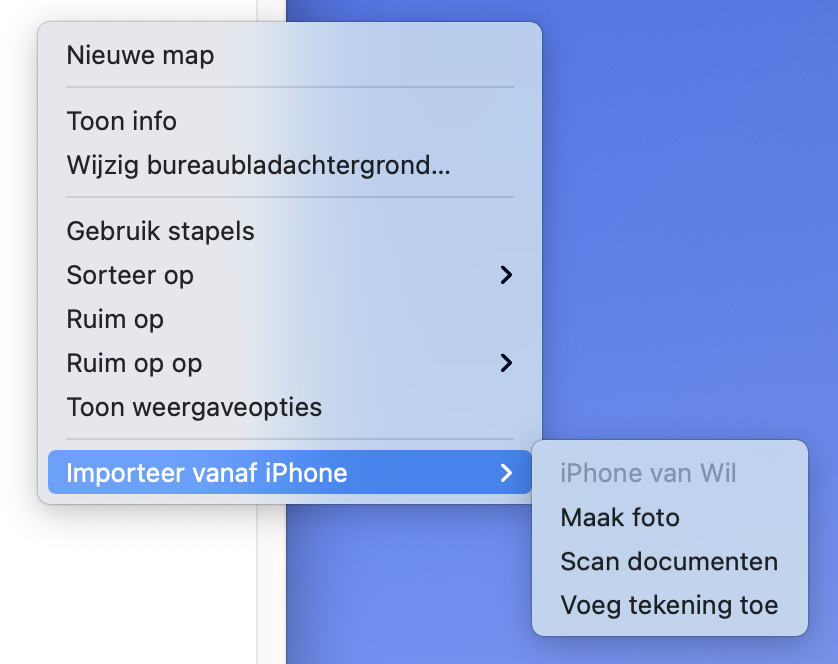
Task: Click the light gray strip bordering desktop
Action: point(271,585)
